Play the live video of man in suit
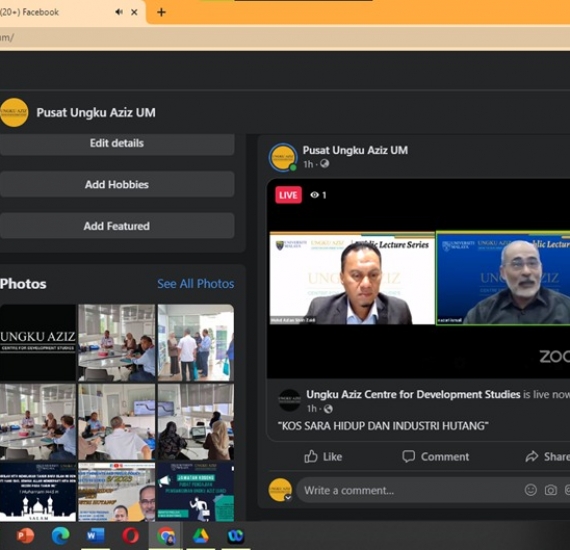 coord(352,278)
